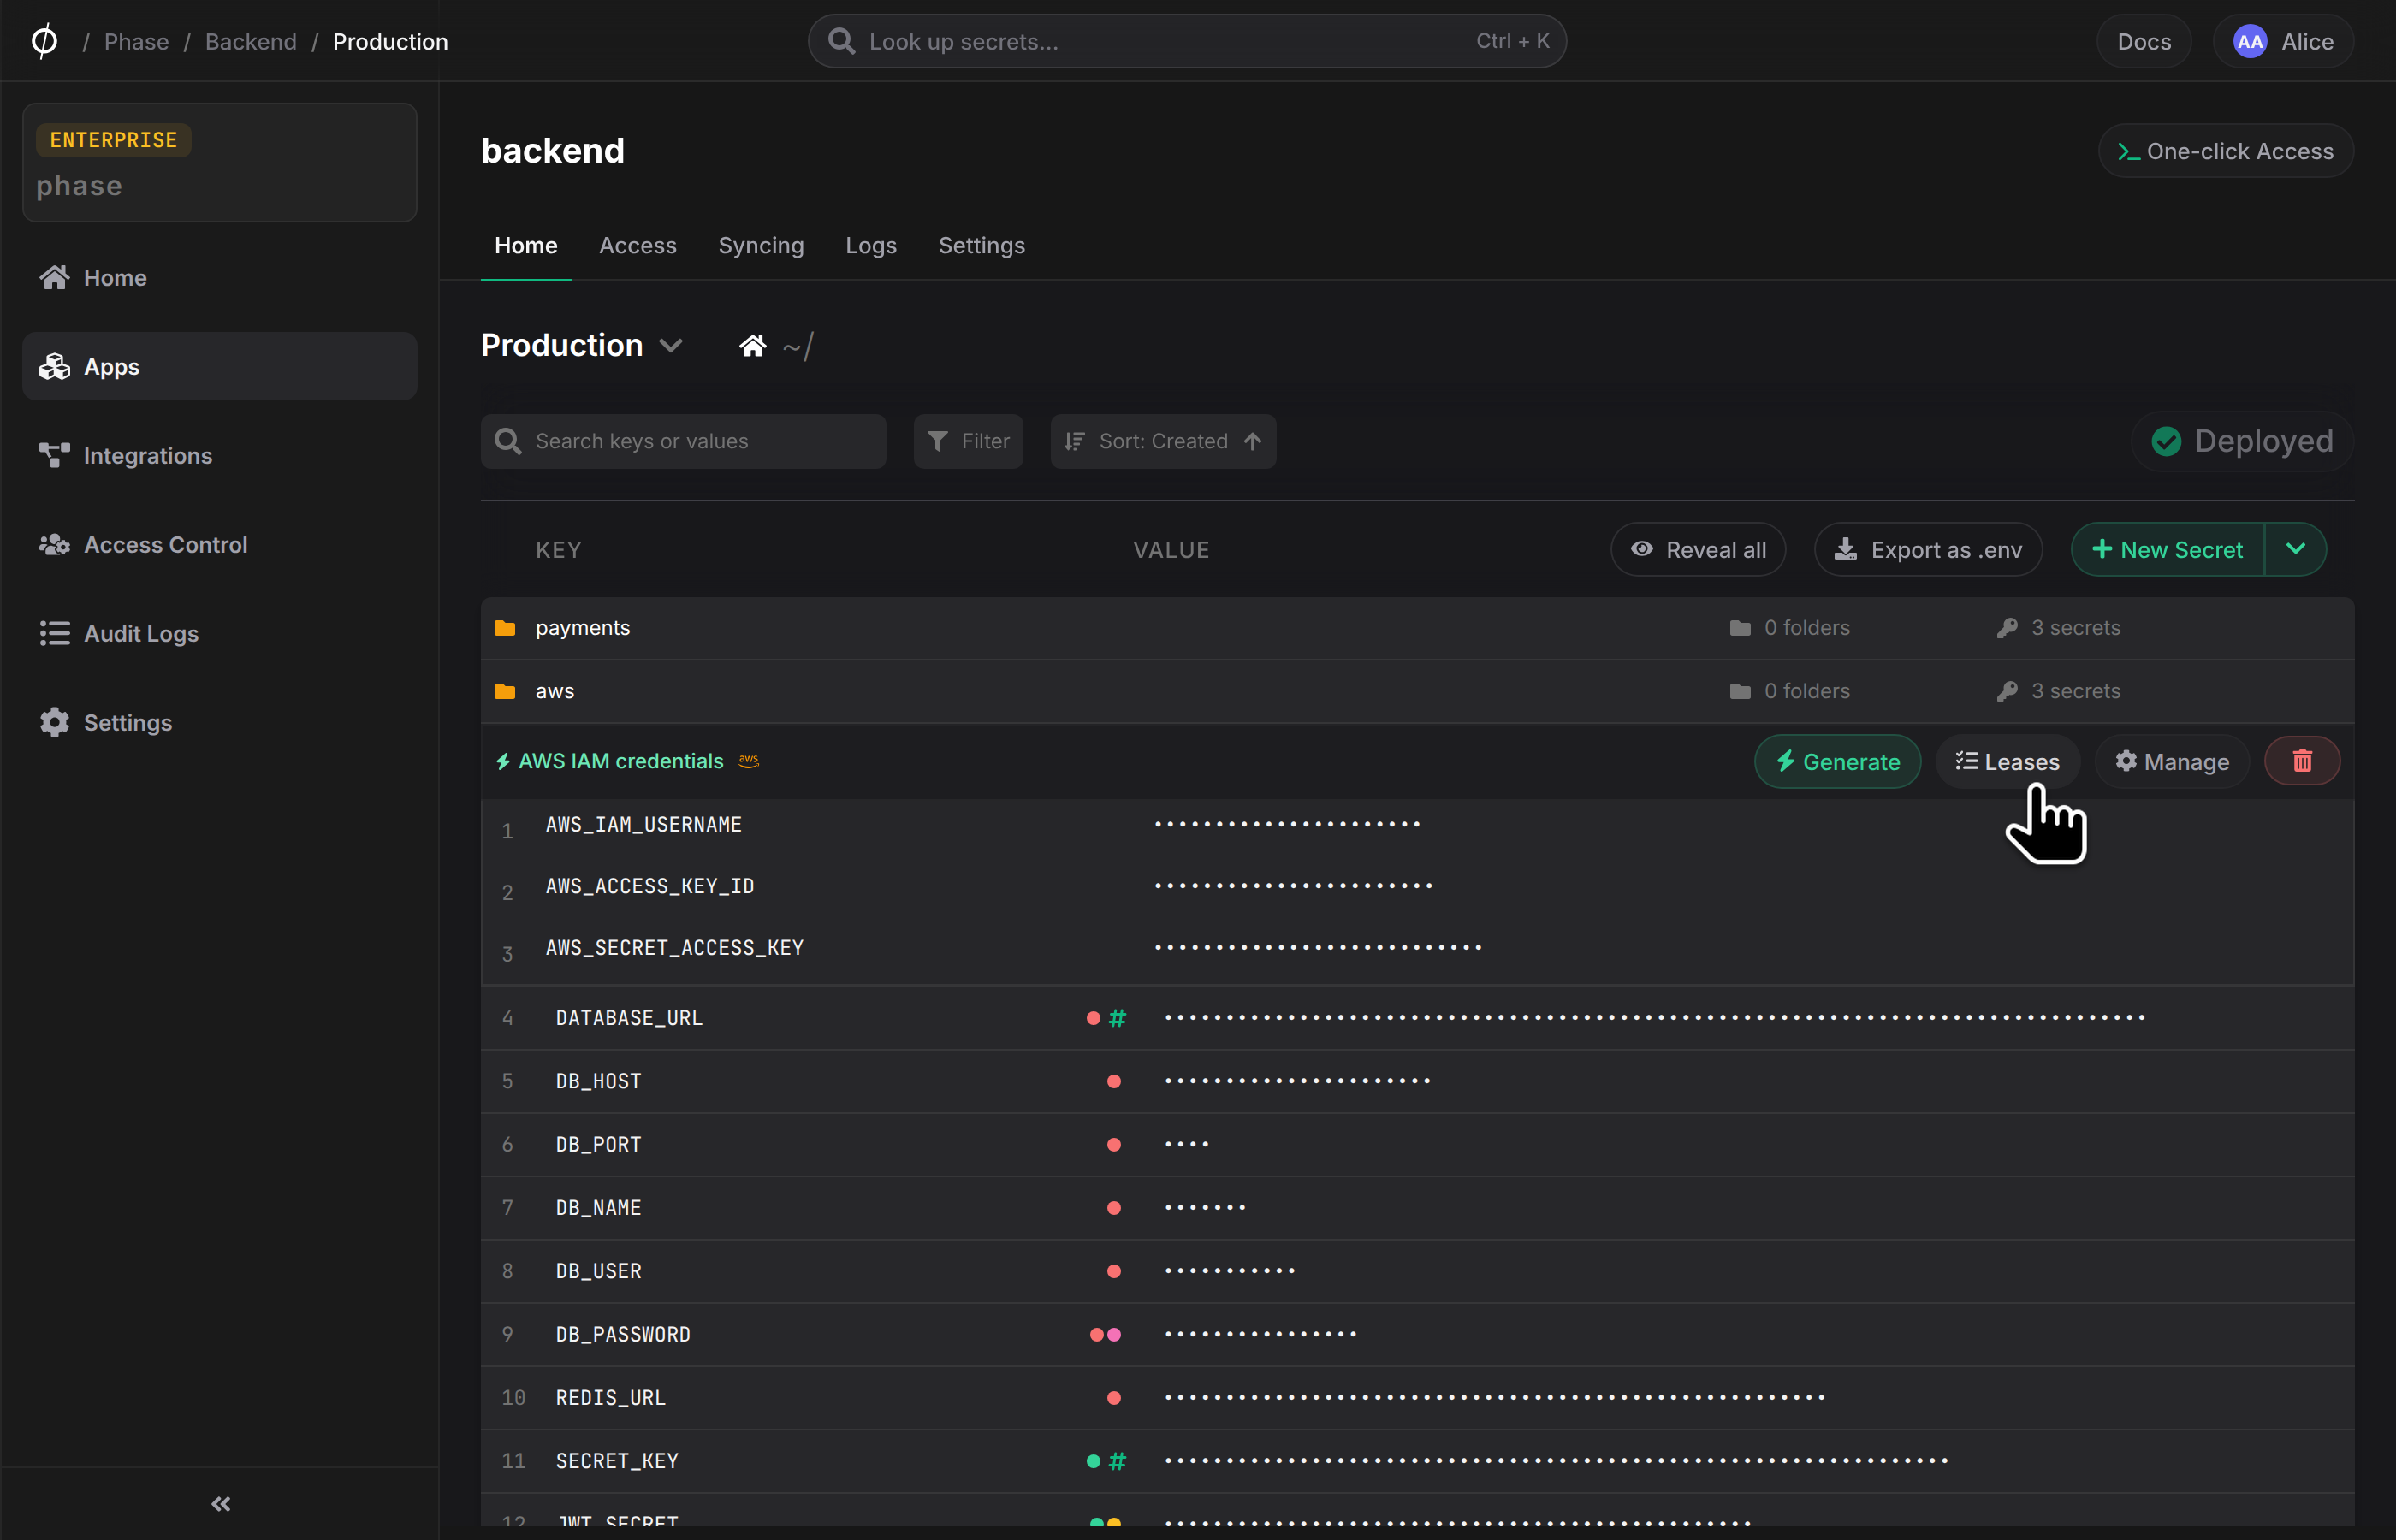Open the aws folder

coord(1417,691)
